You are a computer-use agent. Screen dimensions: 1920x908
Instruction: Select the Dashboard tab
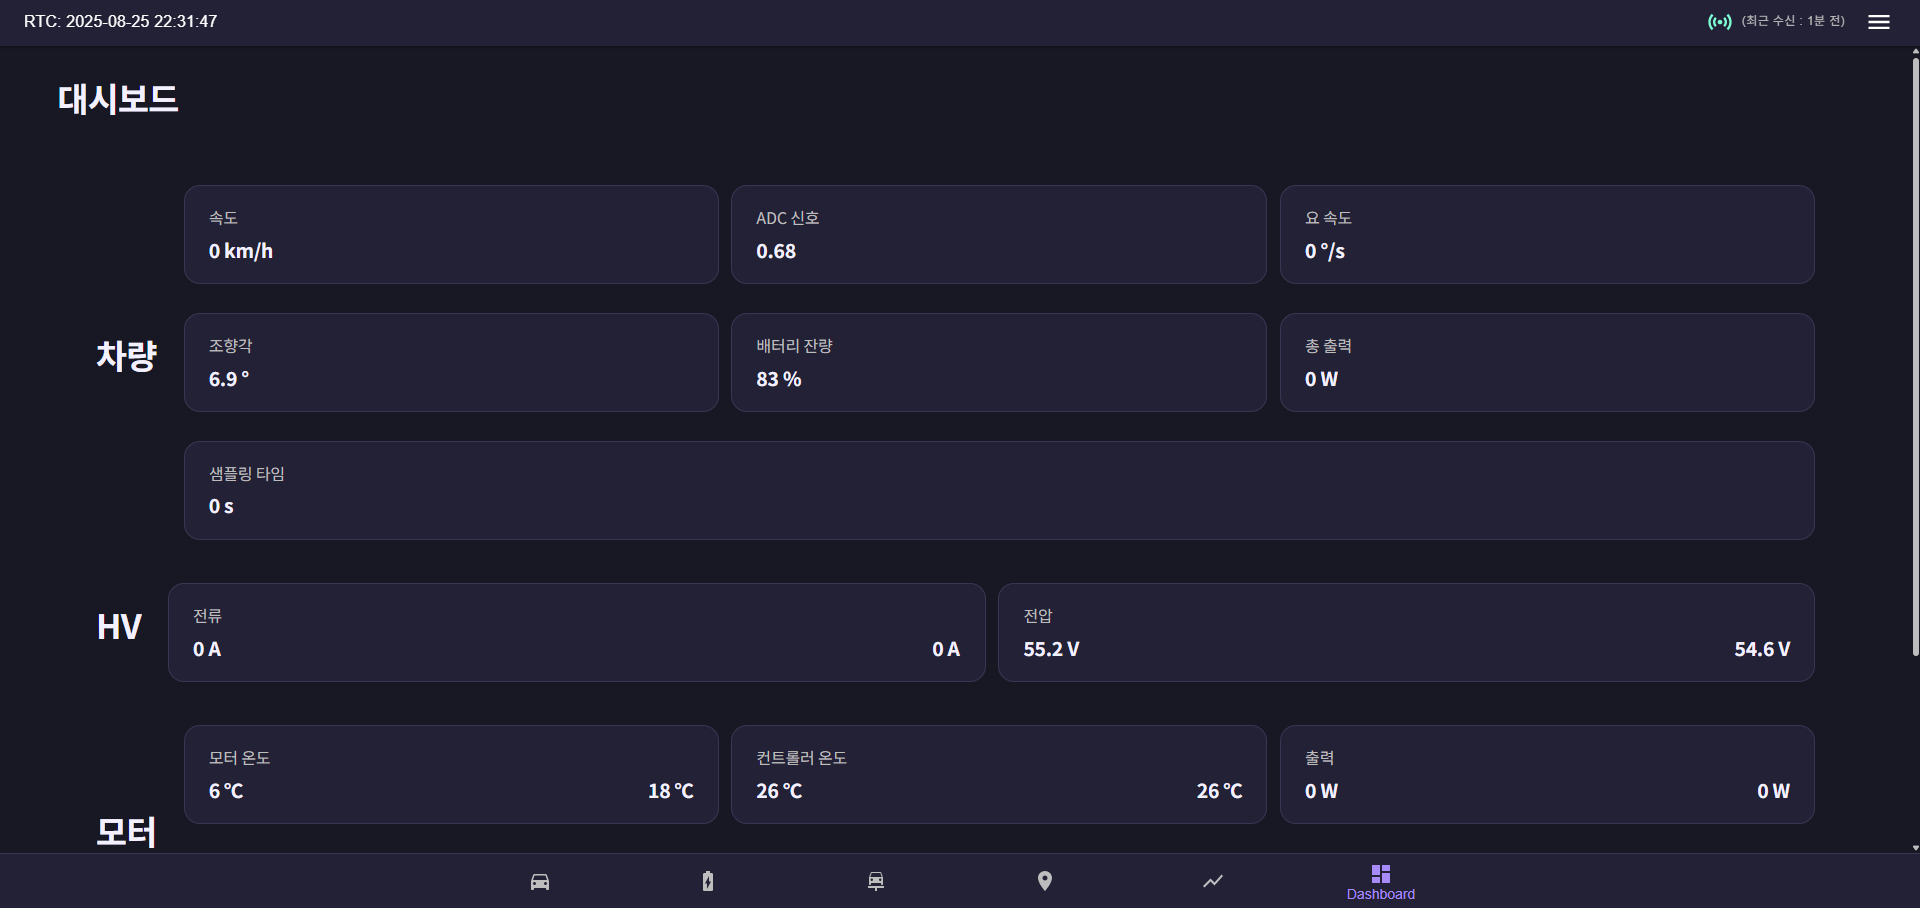(1380, 881)
